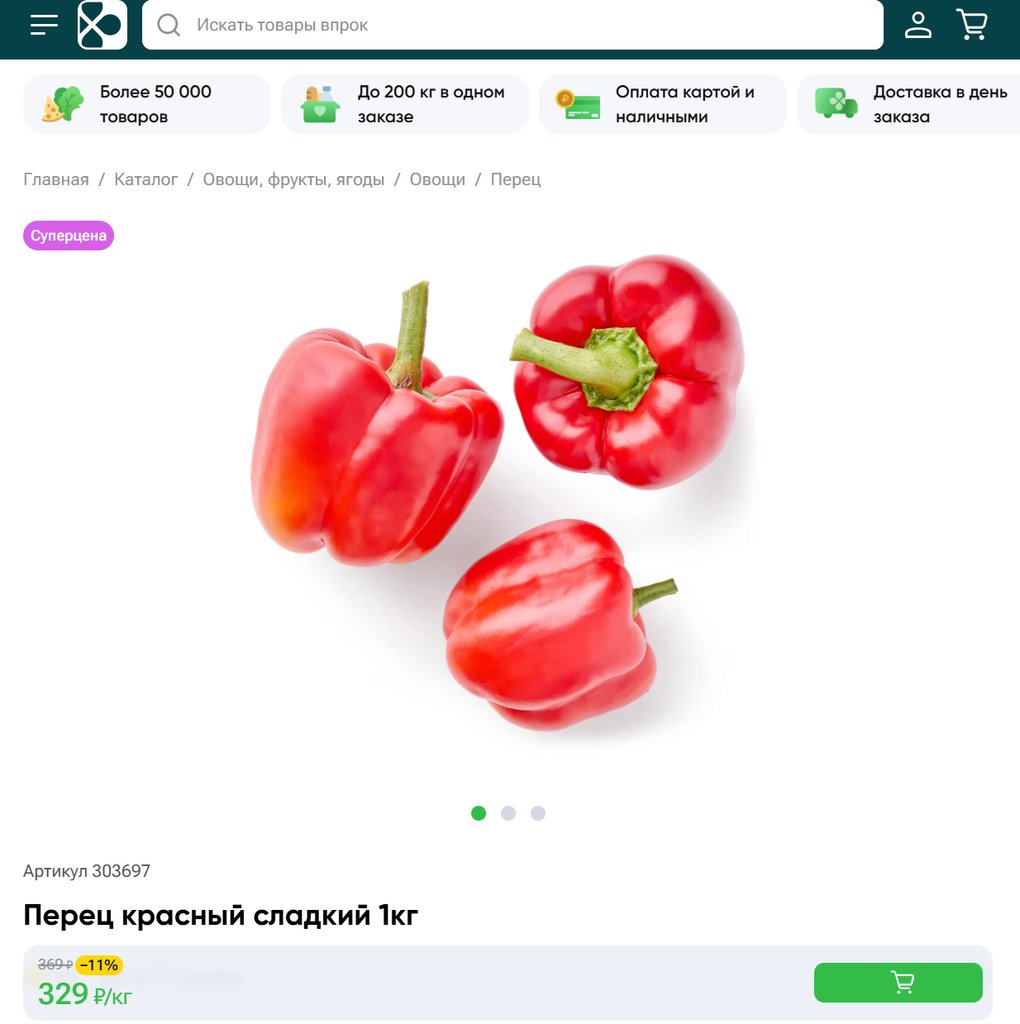Open 'Овощи, фрукты, ягоды' breadcrumb
The image size is (1020, 1024).
293,180
